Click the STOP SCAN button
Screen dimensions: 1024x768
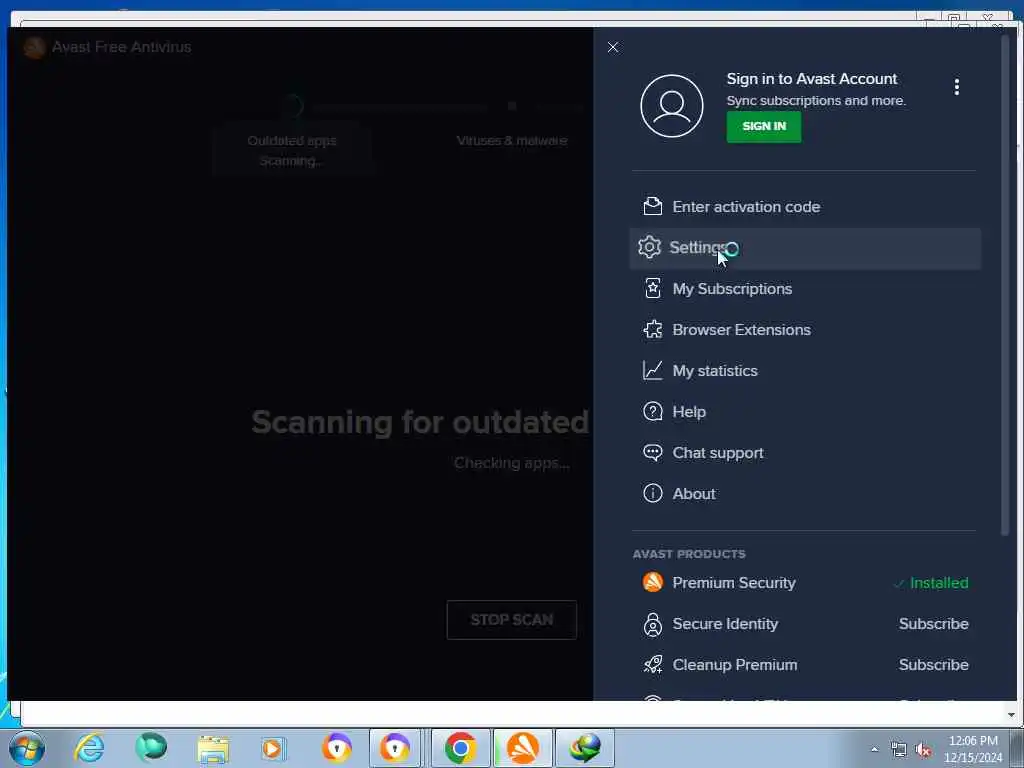(x=511, y=620)
